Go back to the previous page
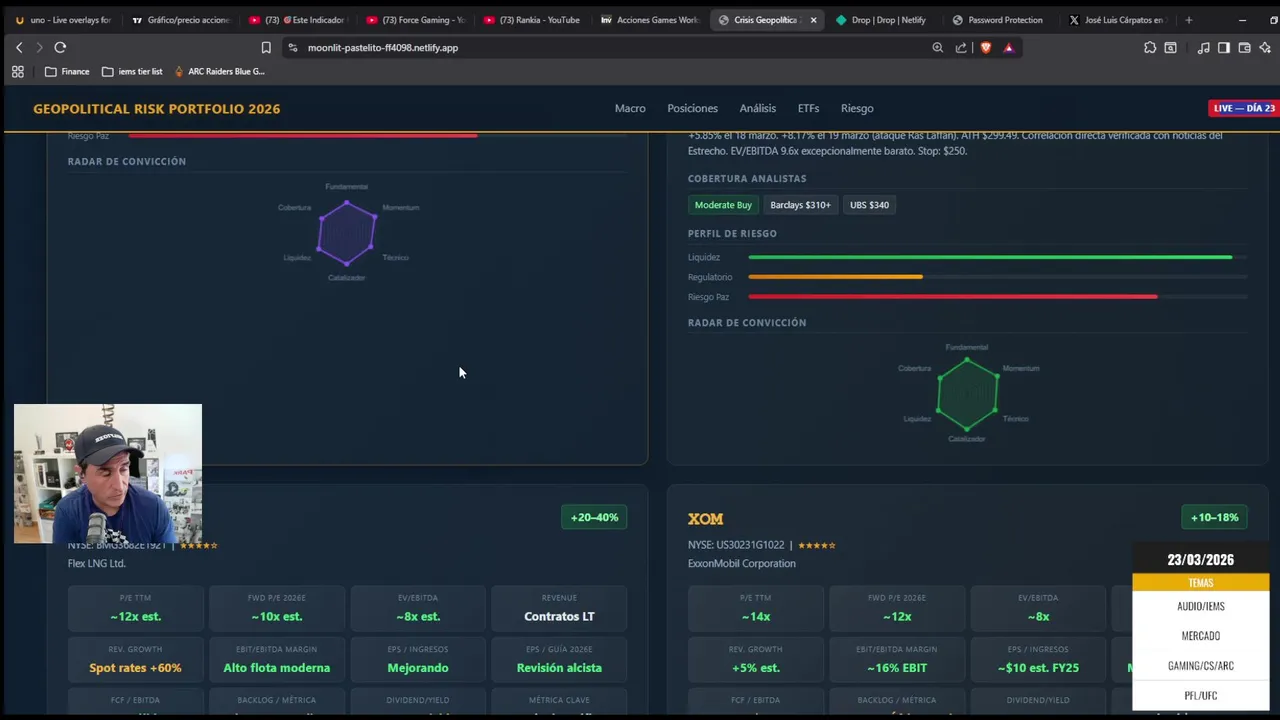Screen dimensions: 1280x720 19,47
